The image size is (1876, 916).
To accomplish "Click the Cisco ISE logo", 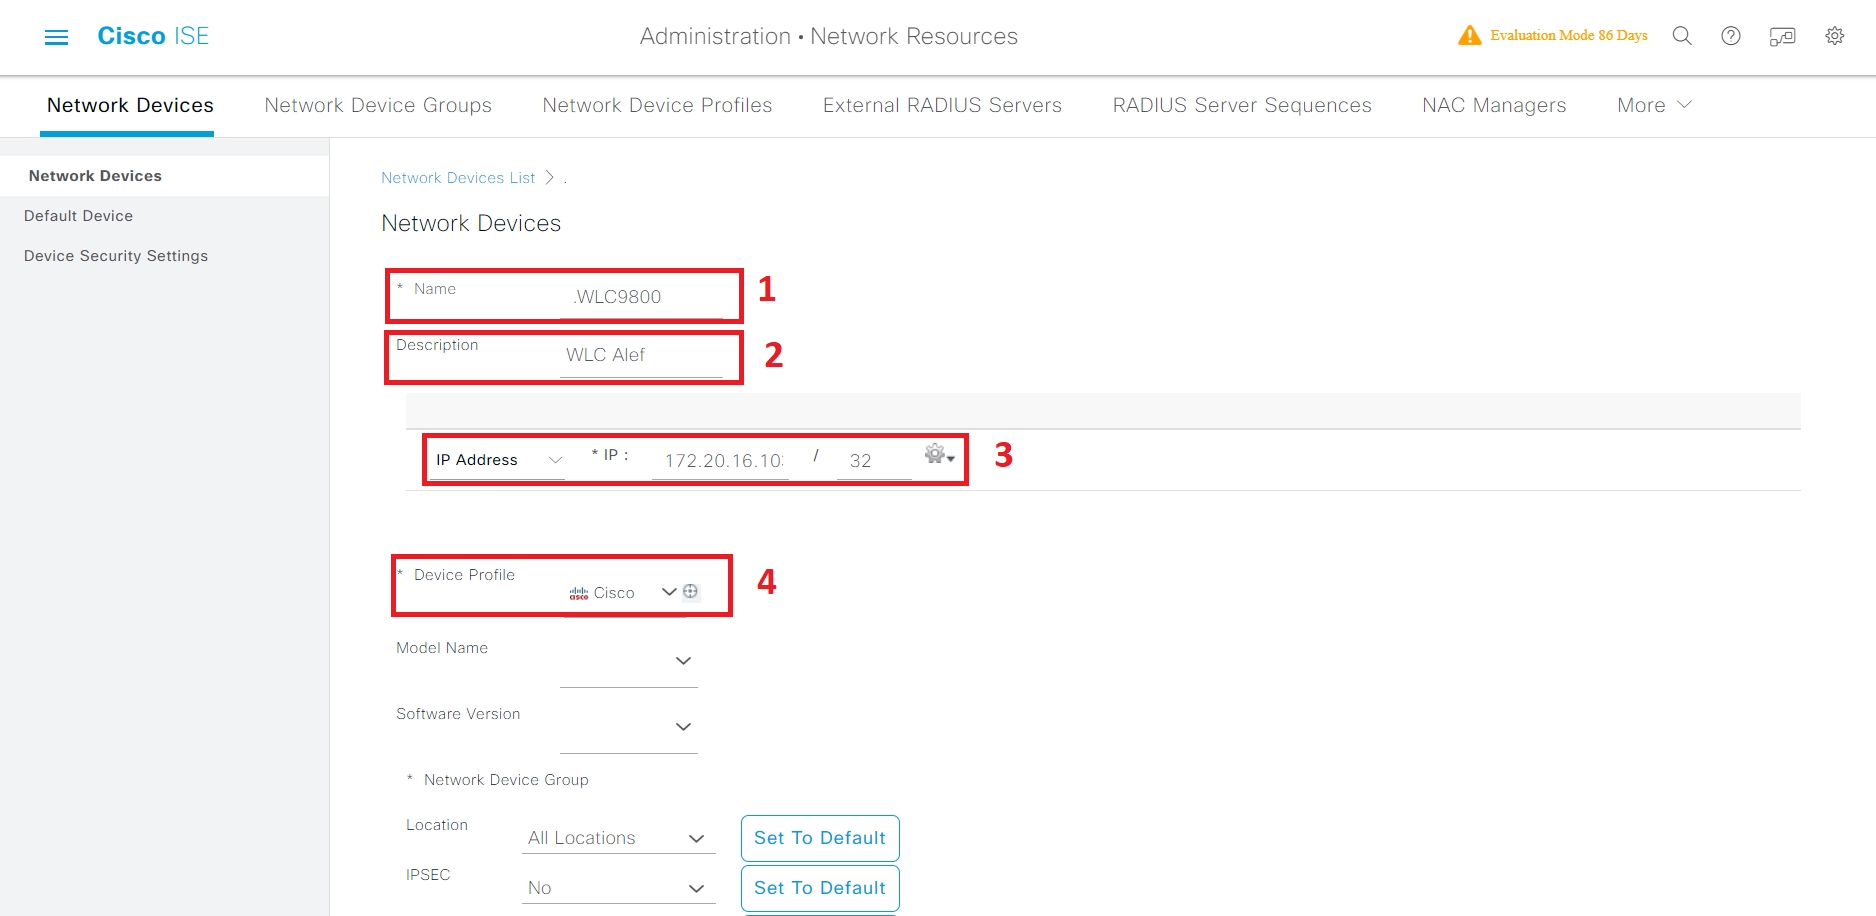I will tap(153, 36).
